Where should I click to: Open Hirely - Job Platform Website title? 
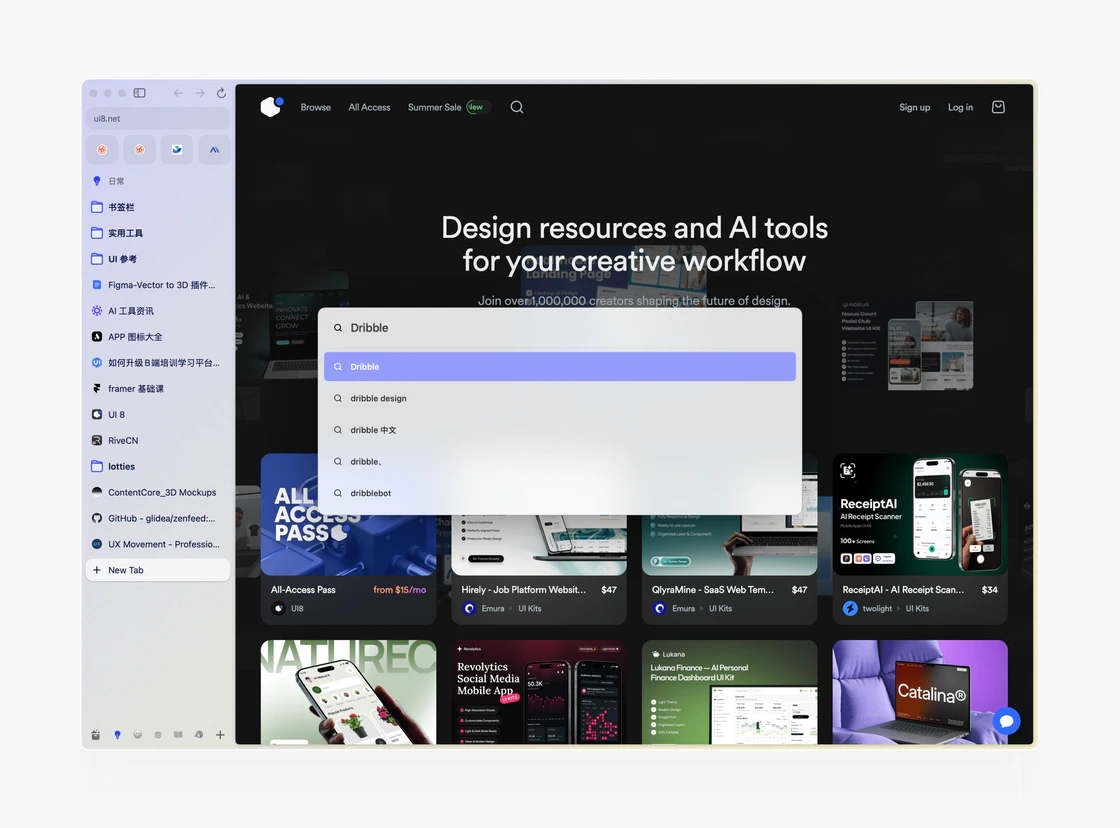tap(524, 590)
